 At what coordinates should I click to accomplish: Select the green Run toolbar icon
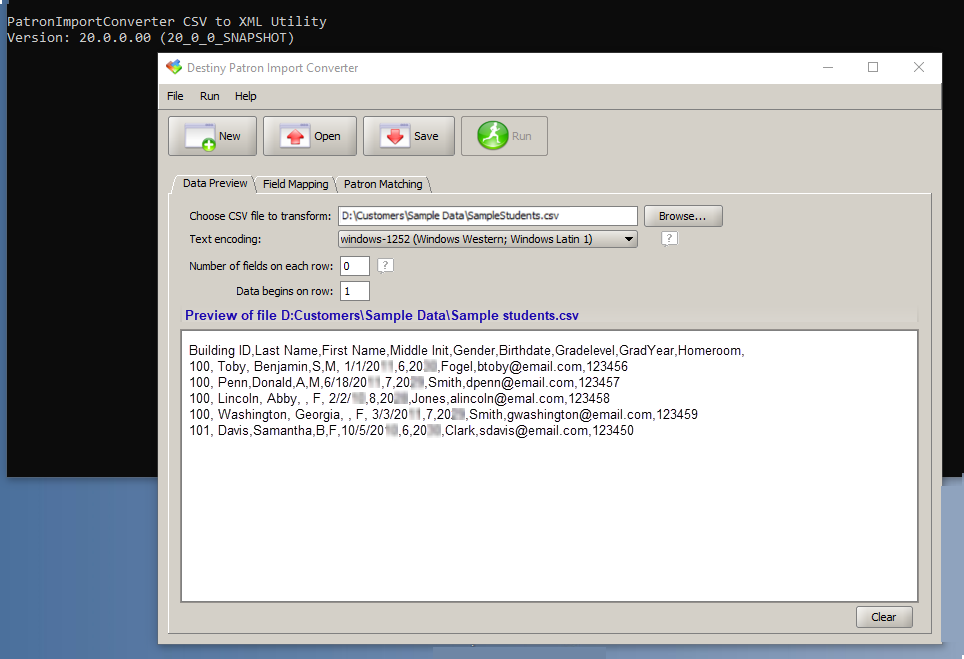(491, 135)
